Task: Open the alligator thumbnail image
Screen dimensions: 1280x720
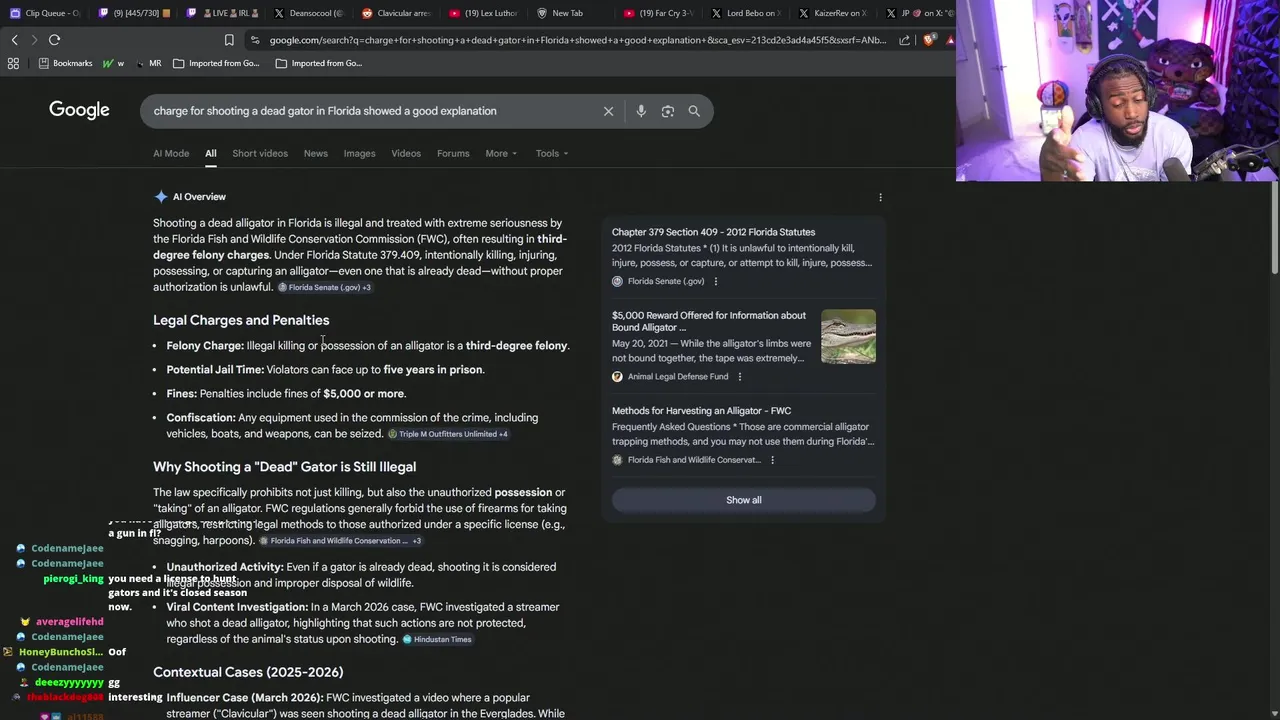Action: pos(848,336)
